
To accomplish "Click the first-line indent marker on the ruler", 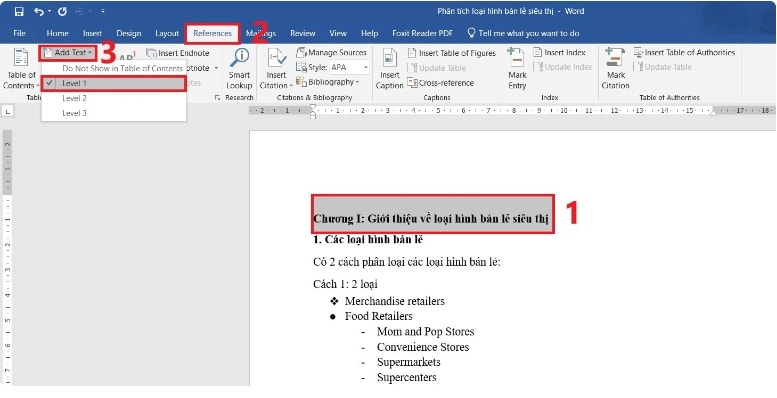I will point(313,107).
